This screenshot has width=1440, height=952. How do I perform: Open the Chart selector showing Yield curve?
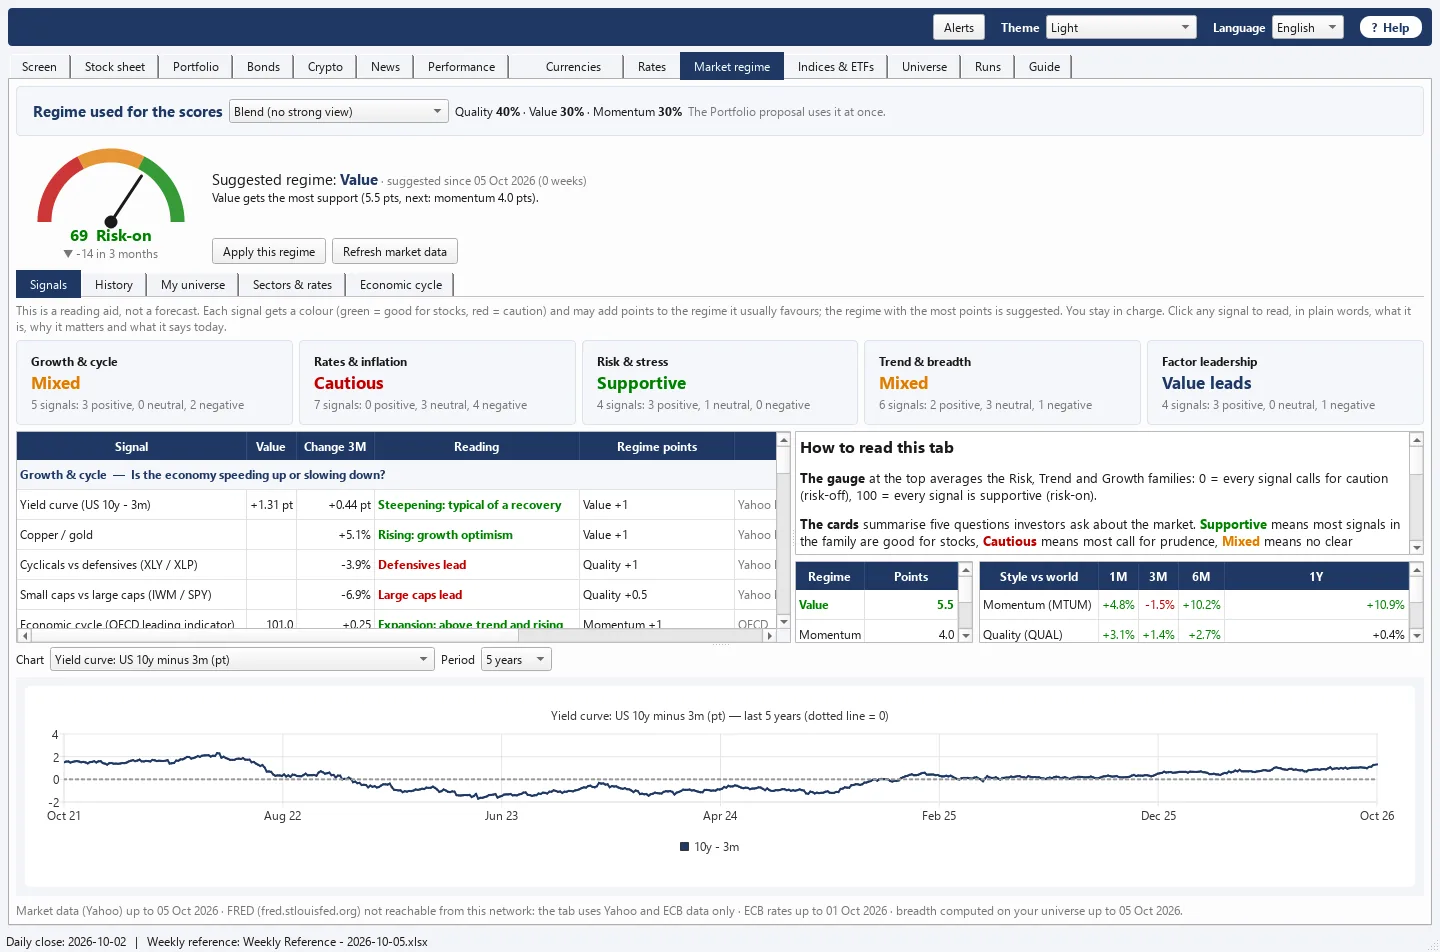pos(242,660)
